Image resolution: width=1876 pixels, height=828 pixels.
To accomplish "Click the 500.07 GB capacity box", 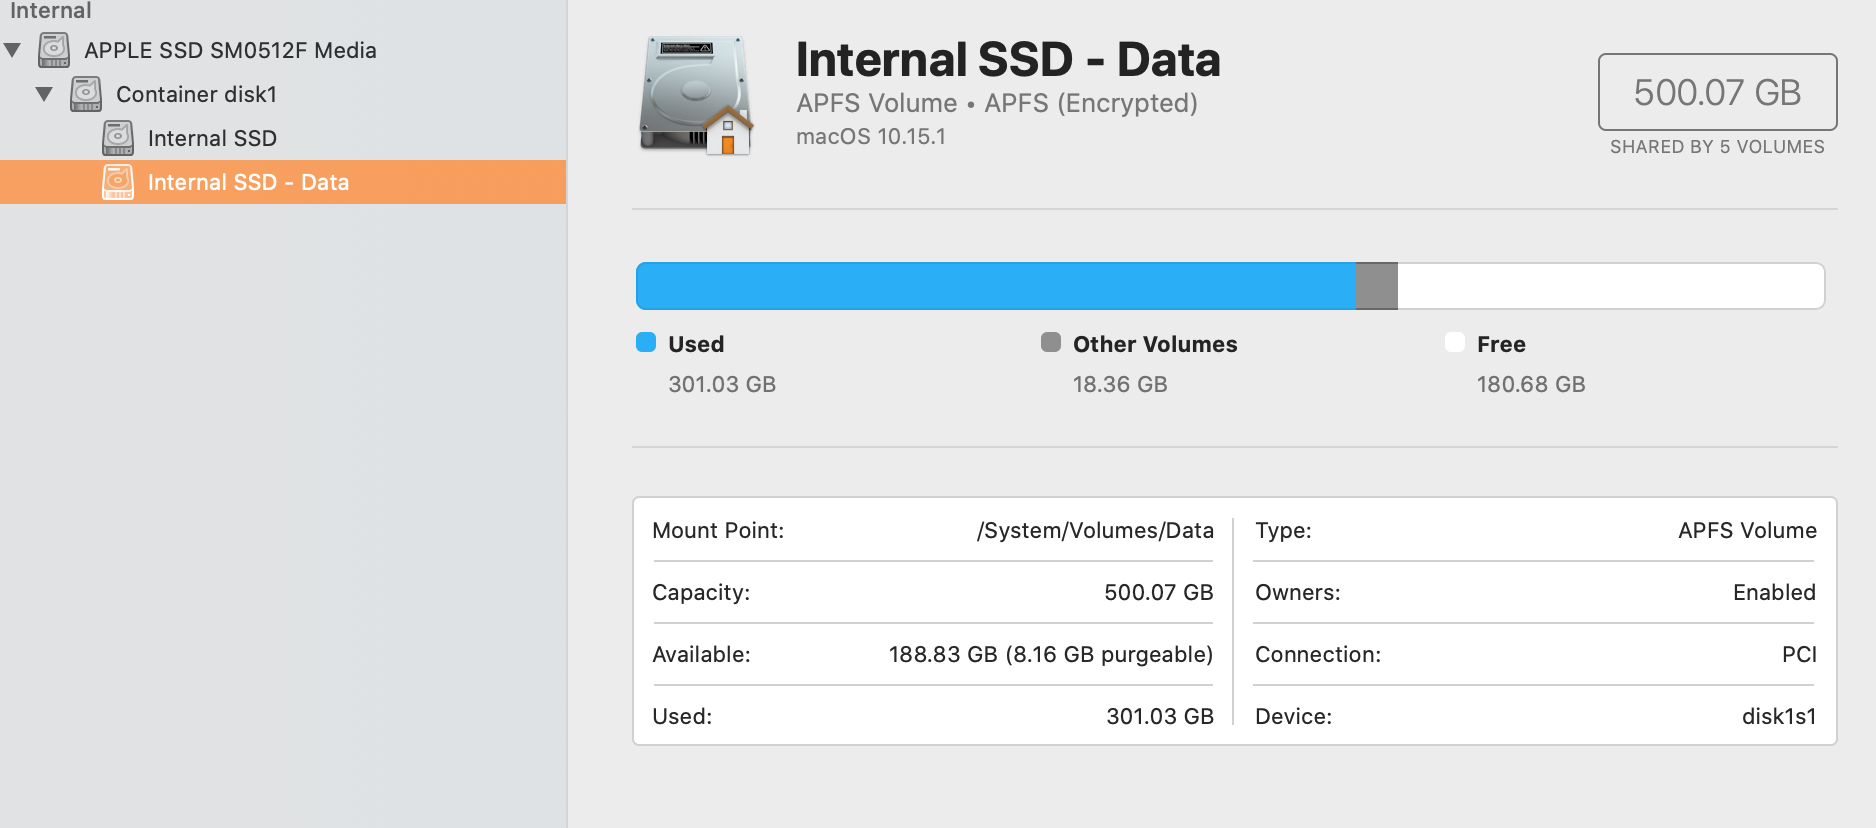I will pyautogui.click(x=1717, y=92).
